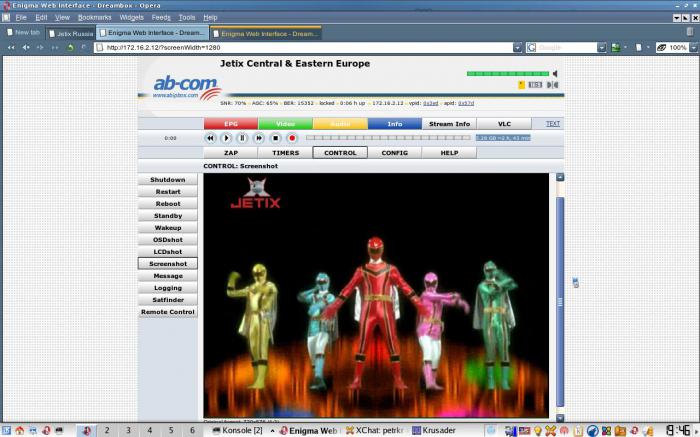Select the CONTROL tab

[x=340, y=153]
